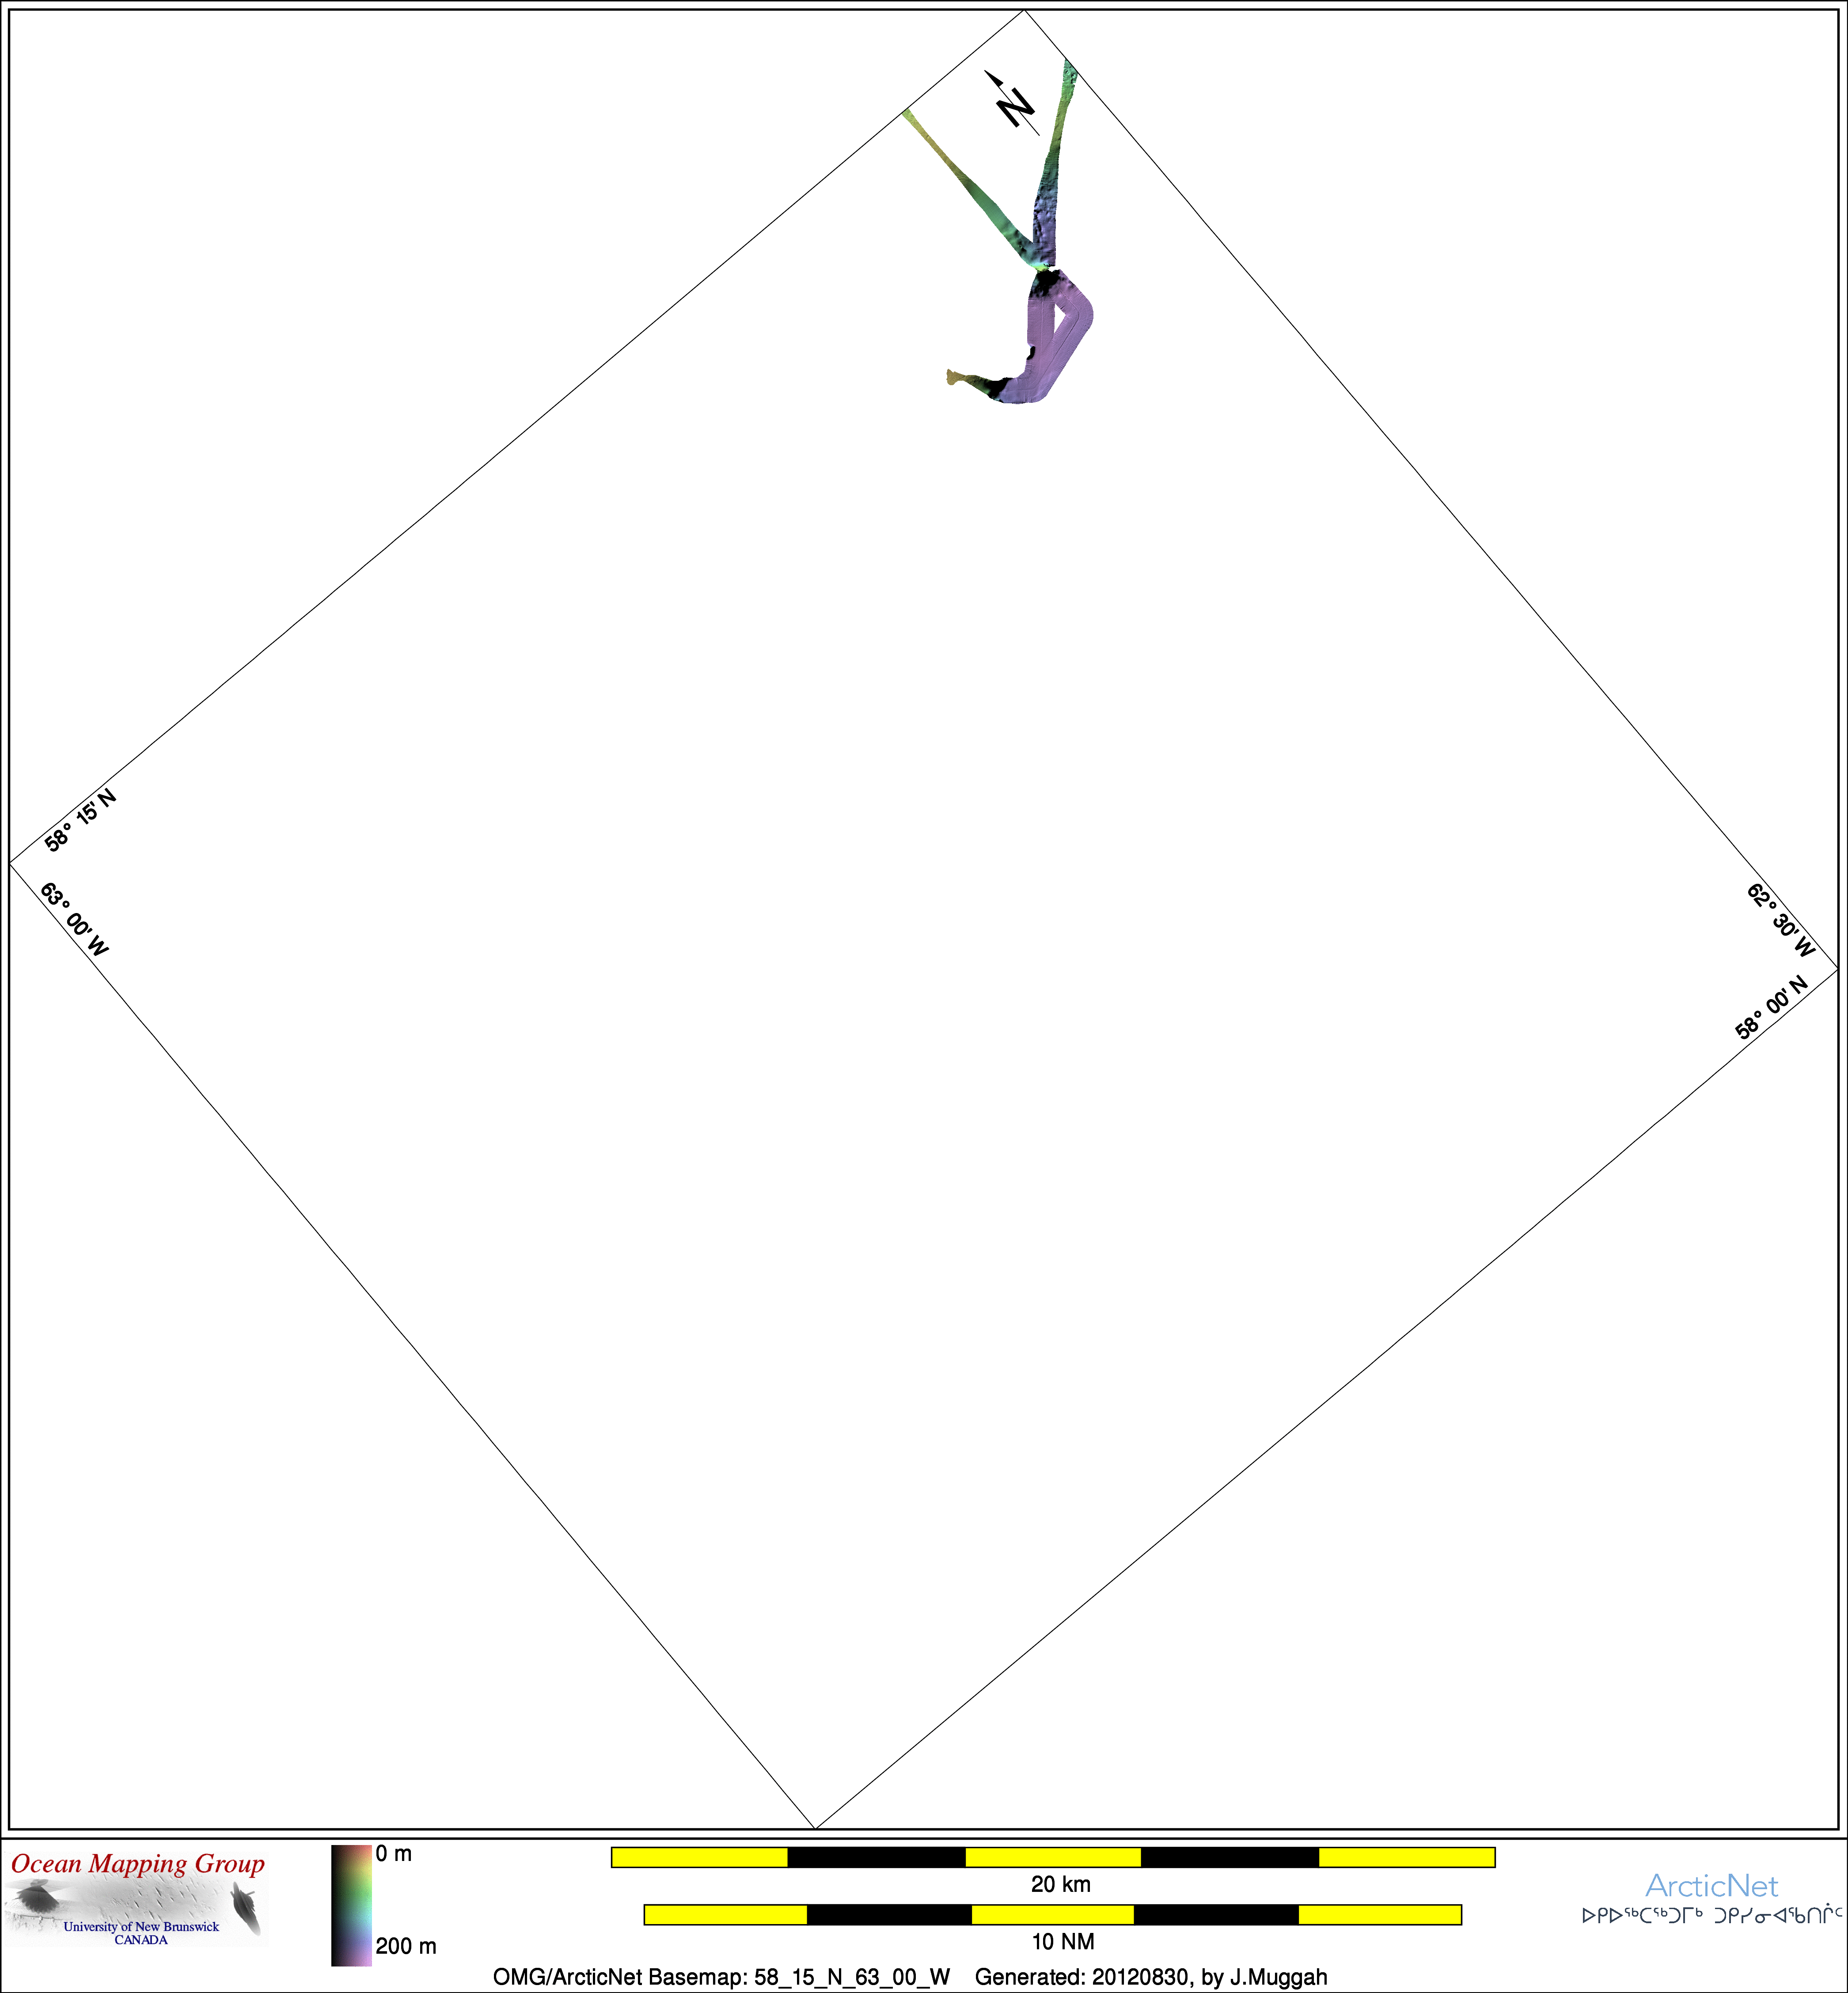This screenshot has height=1993, width=1848.
Task: Click the 200 m depth label
Action: (x=406, y=1946)
